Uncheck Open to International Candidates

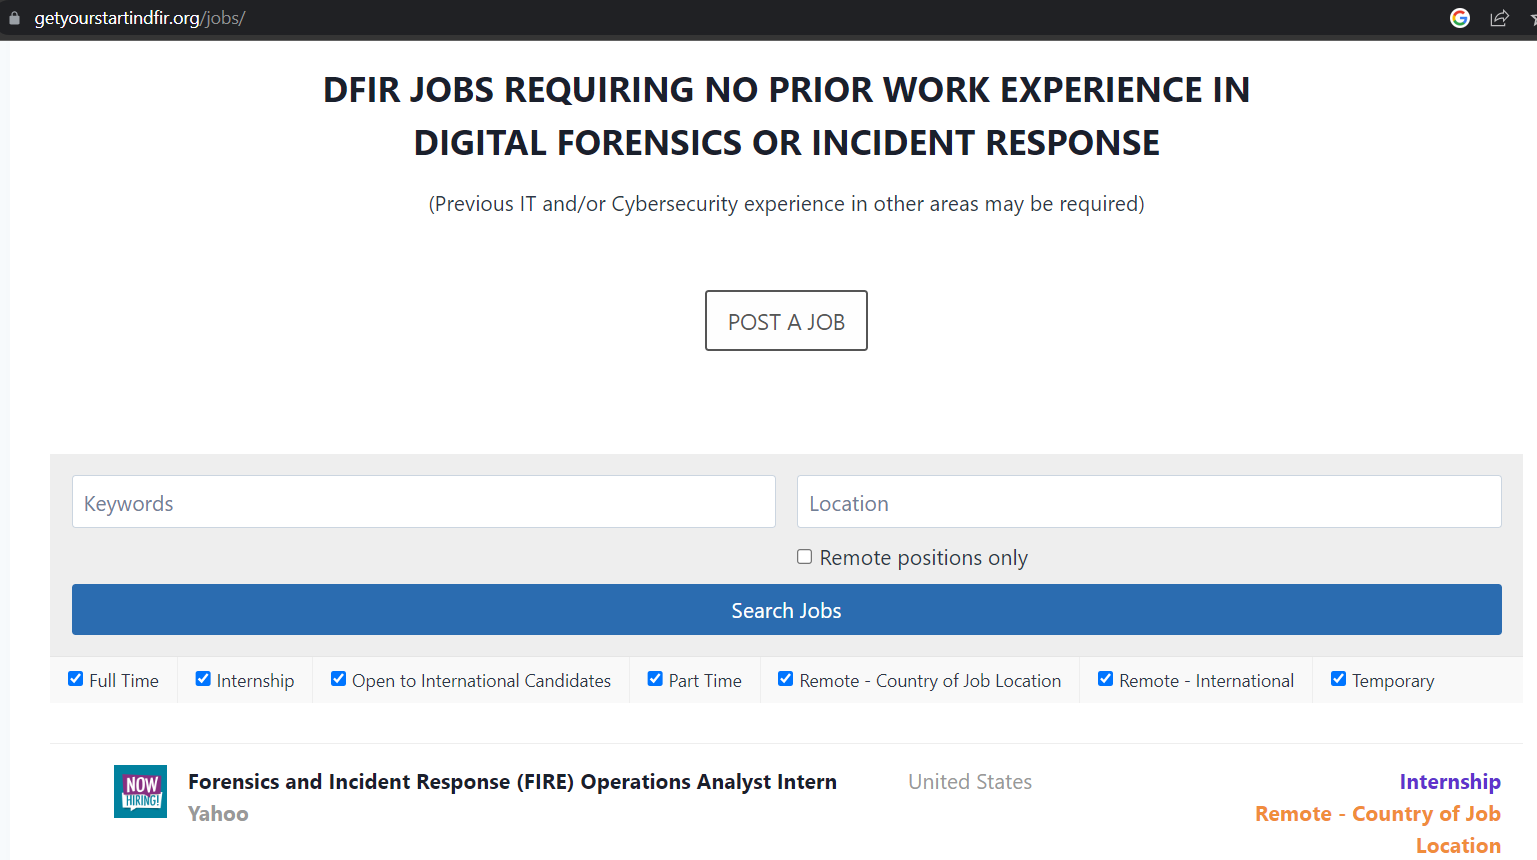tap(338, 678)
